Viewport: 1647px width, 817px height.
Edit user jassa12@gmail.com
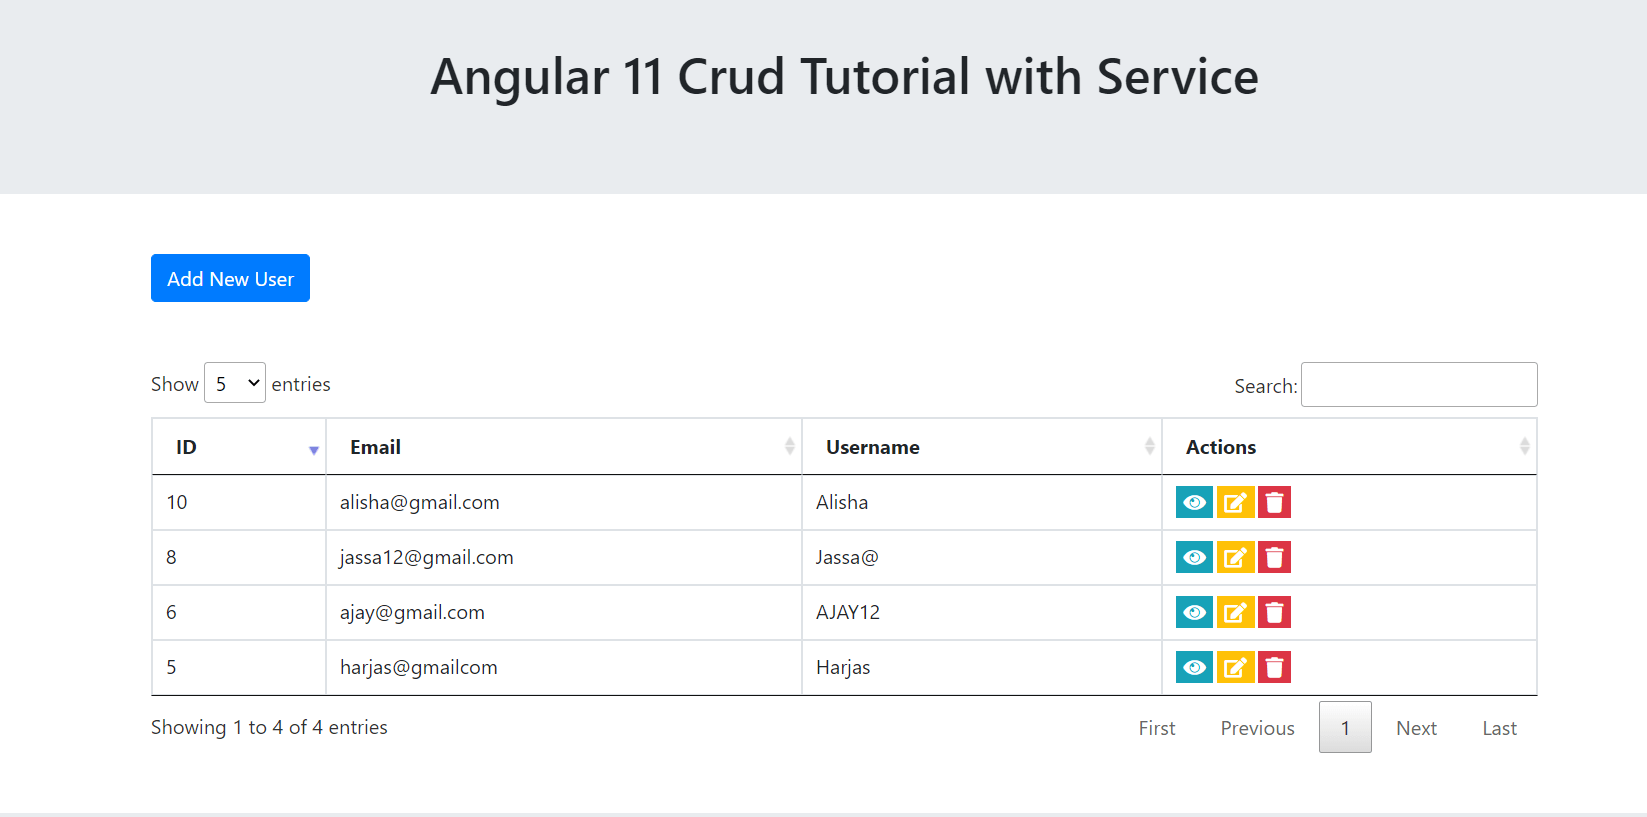1235,557
